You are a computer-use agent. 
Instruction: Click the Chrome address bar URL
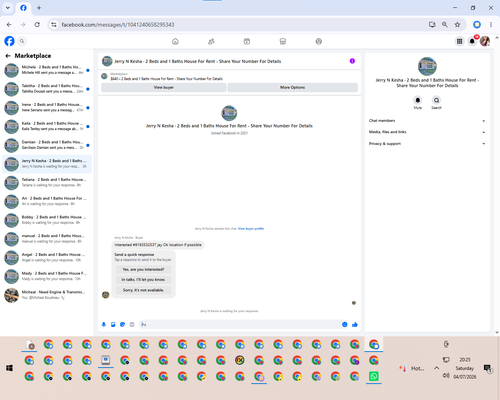118,25
